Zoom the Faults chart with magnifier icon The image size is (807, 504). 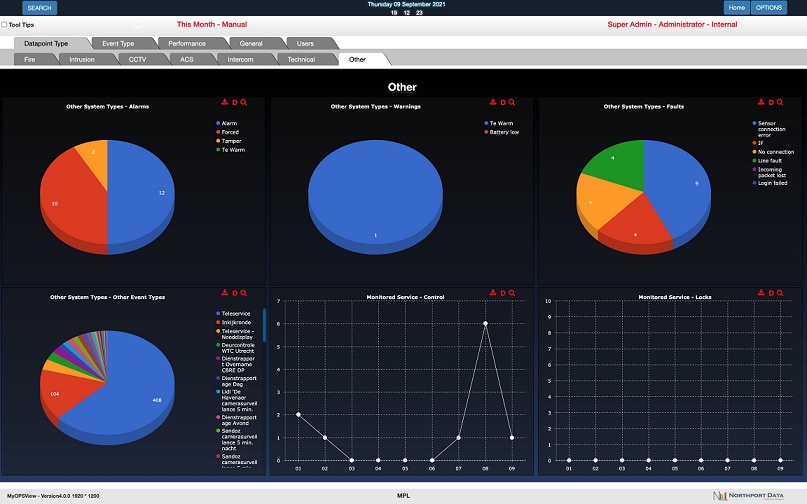782,102
